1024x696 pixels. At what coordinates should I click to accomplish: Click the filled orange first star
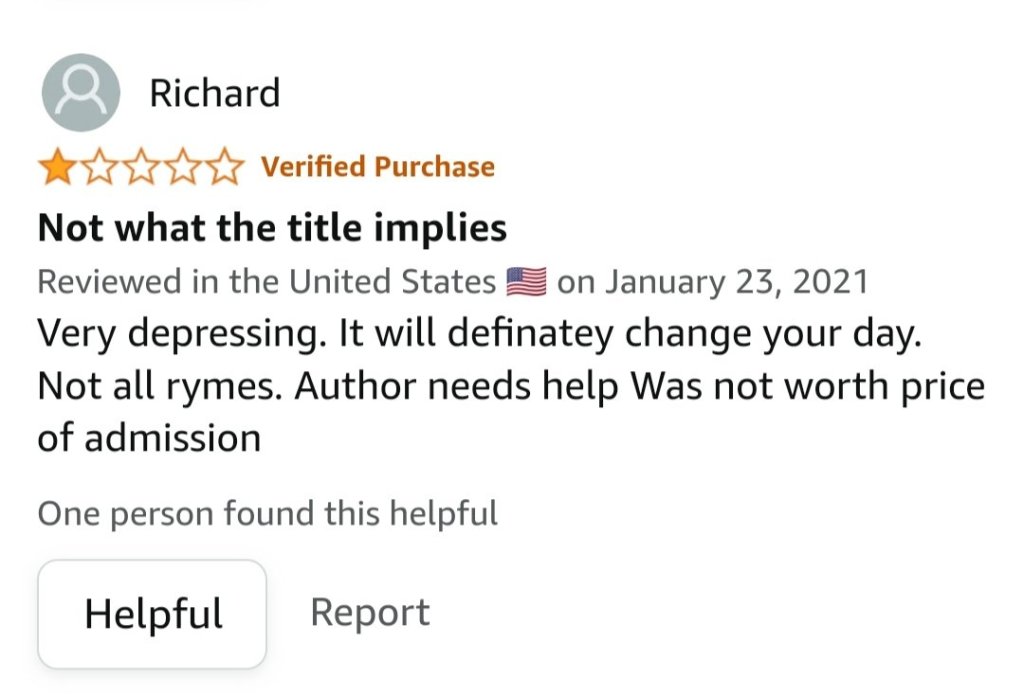(x=56, y=168)
